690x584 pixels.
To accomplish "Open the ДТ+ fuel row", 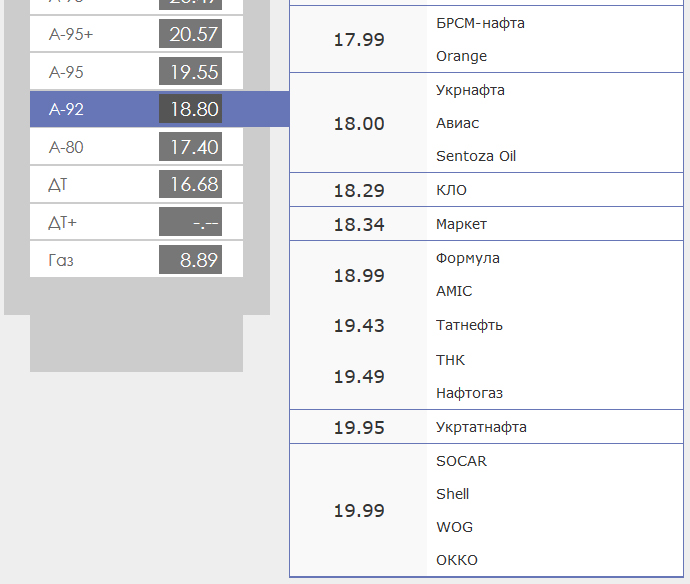I will pyautogui.click(x=62, y=222).
